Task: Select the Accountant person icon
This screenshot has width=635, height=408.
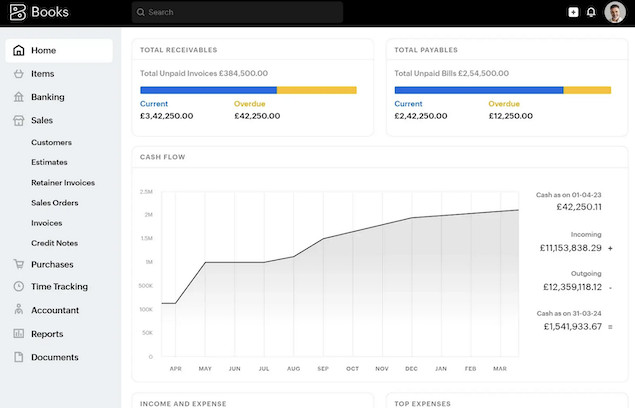Action: click(x=18, y=310)
